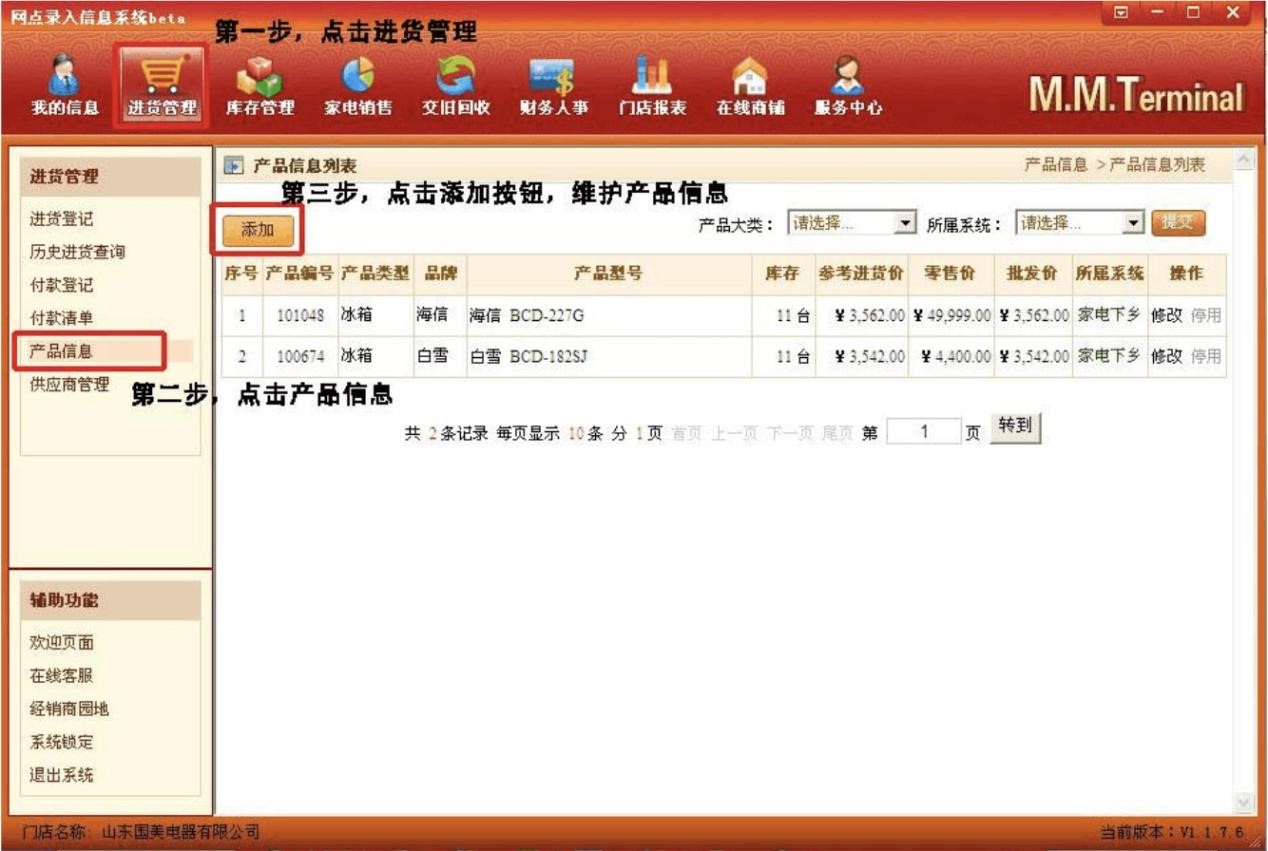Click product number 101048 cell
Viewport: 1268px width, 851px height.
(x=300, y=316)
